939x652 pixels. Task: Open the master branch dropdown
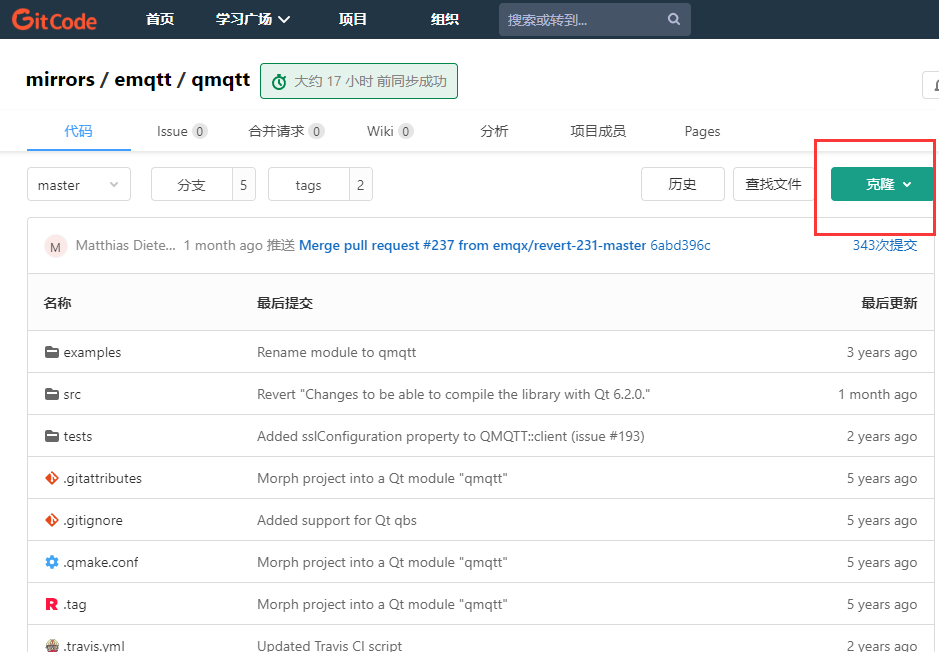point(78,184)
